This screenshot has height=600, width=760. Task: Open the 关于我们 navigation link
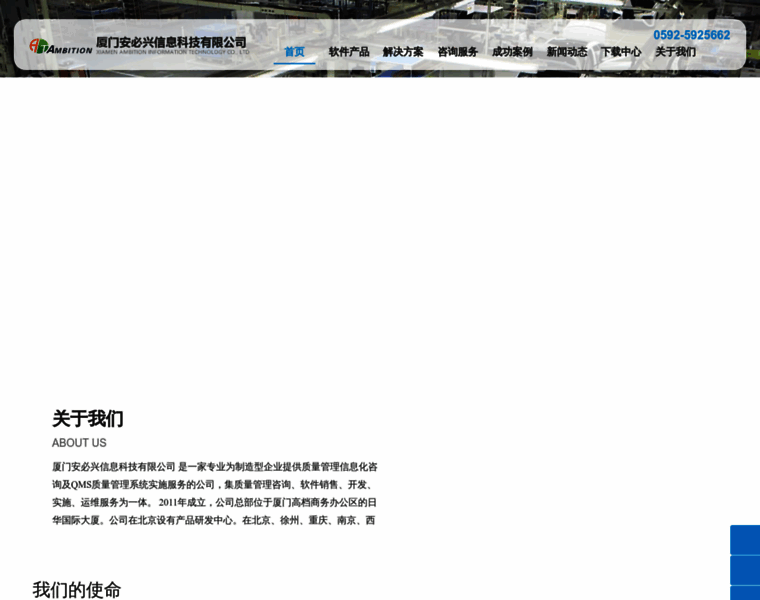click(676, 52)
